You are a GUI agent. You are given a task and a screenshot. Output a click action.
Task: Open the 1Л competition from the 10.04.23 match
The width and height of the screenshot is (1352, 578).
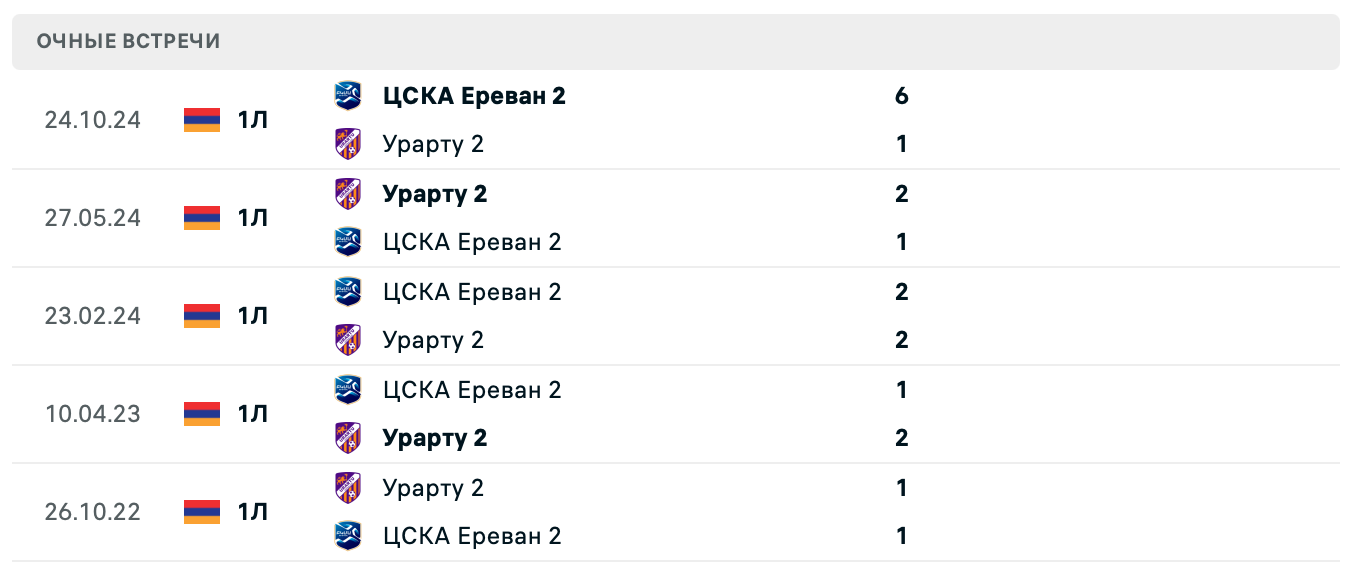(x=251, y=413)
